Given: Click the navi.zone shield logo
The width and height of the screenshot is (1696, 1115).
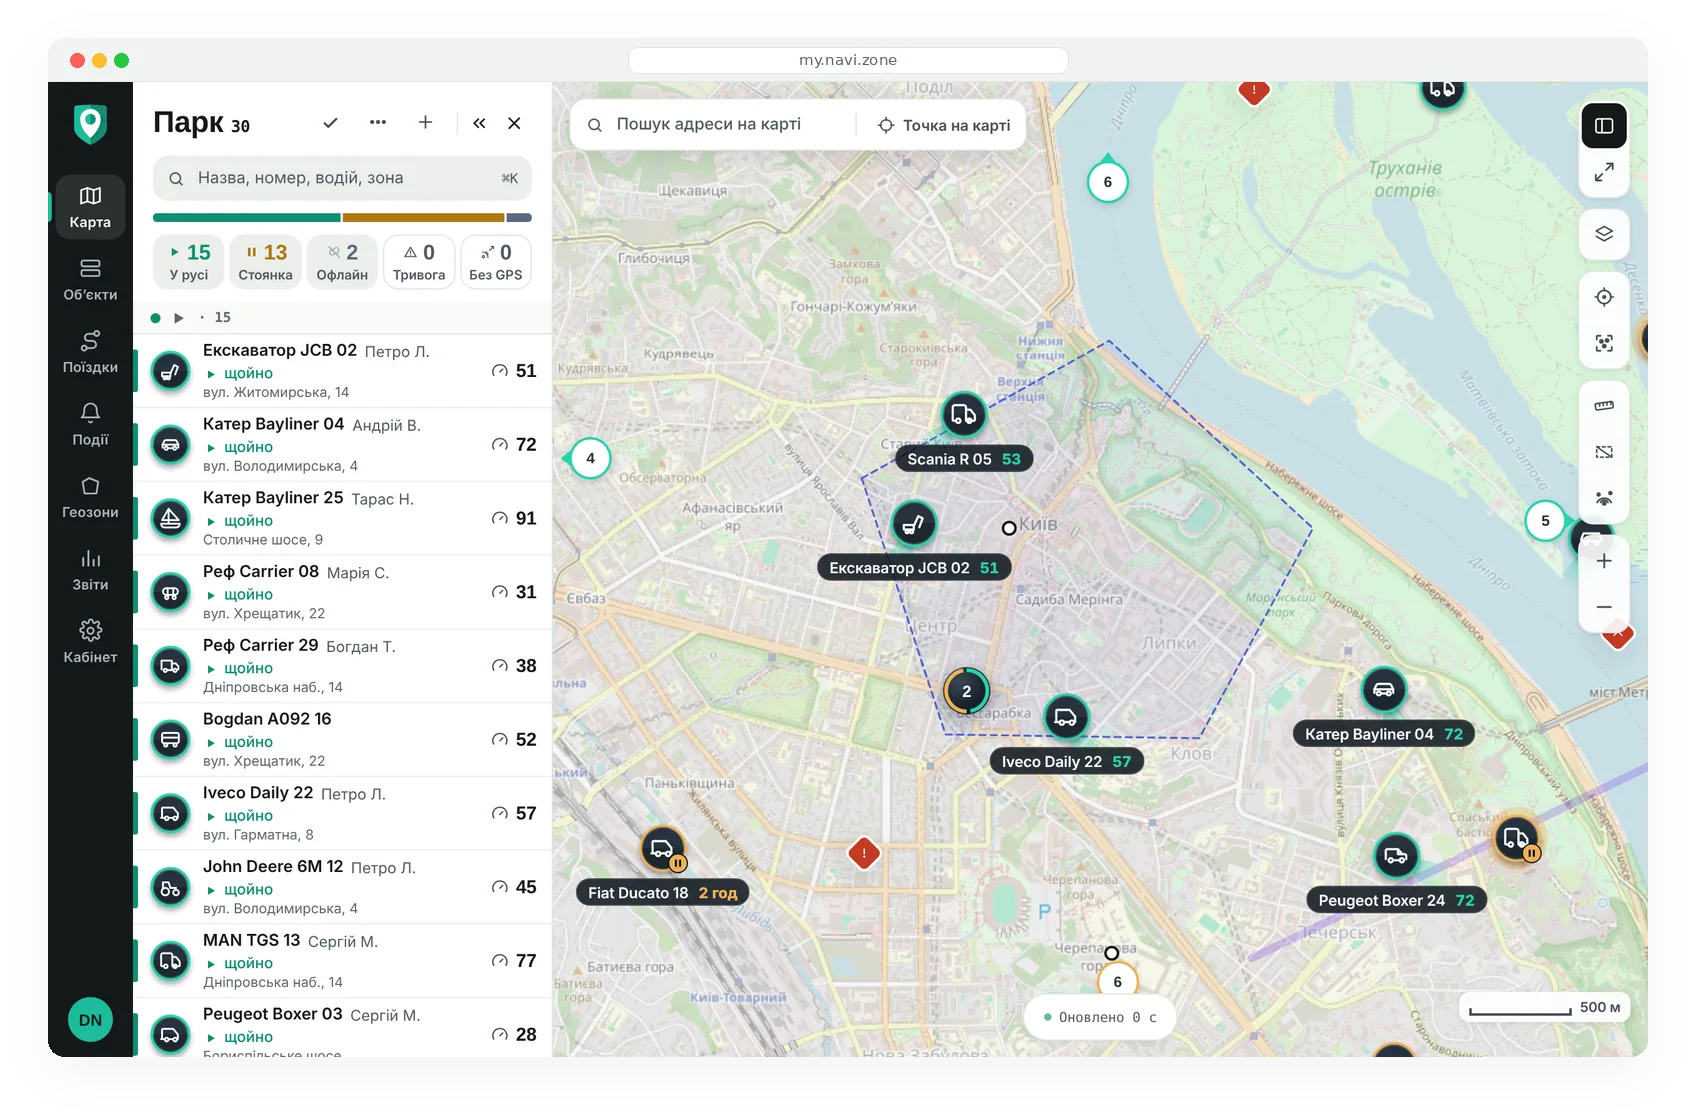Looking at the screenshot, I should click(90, 124).
